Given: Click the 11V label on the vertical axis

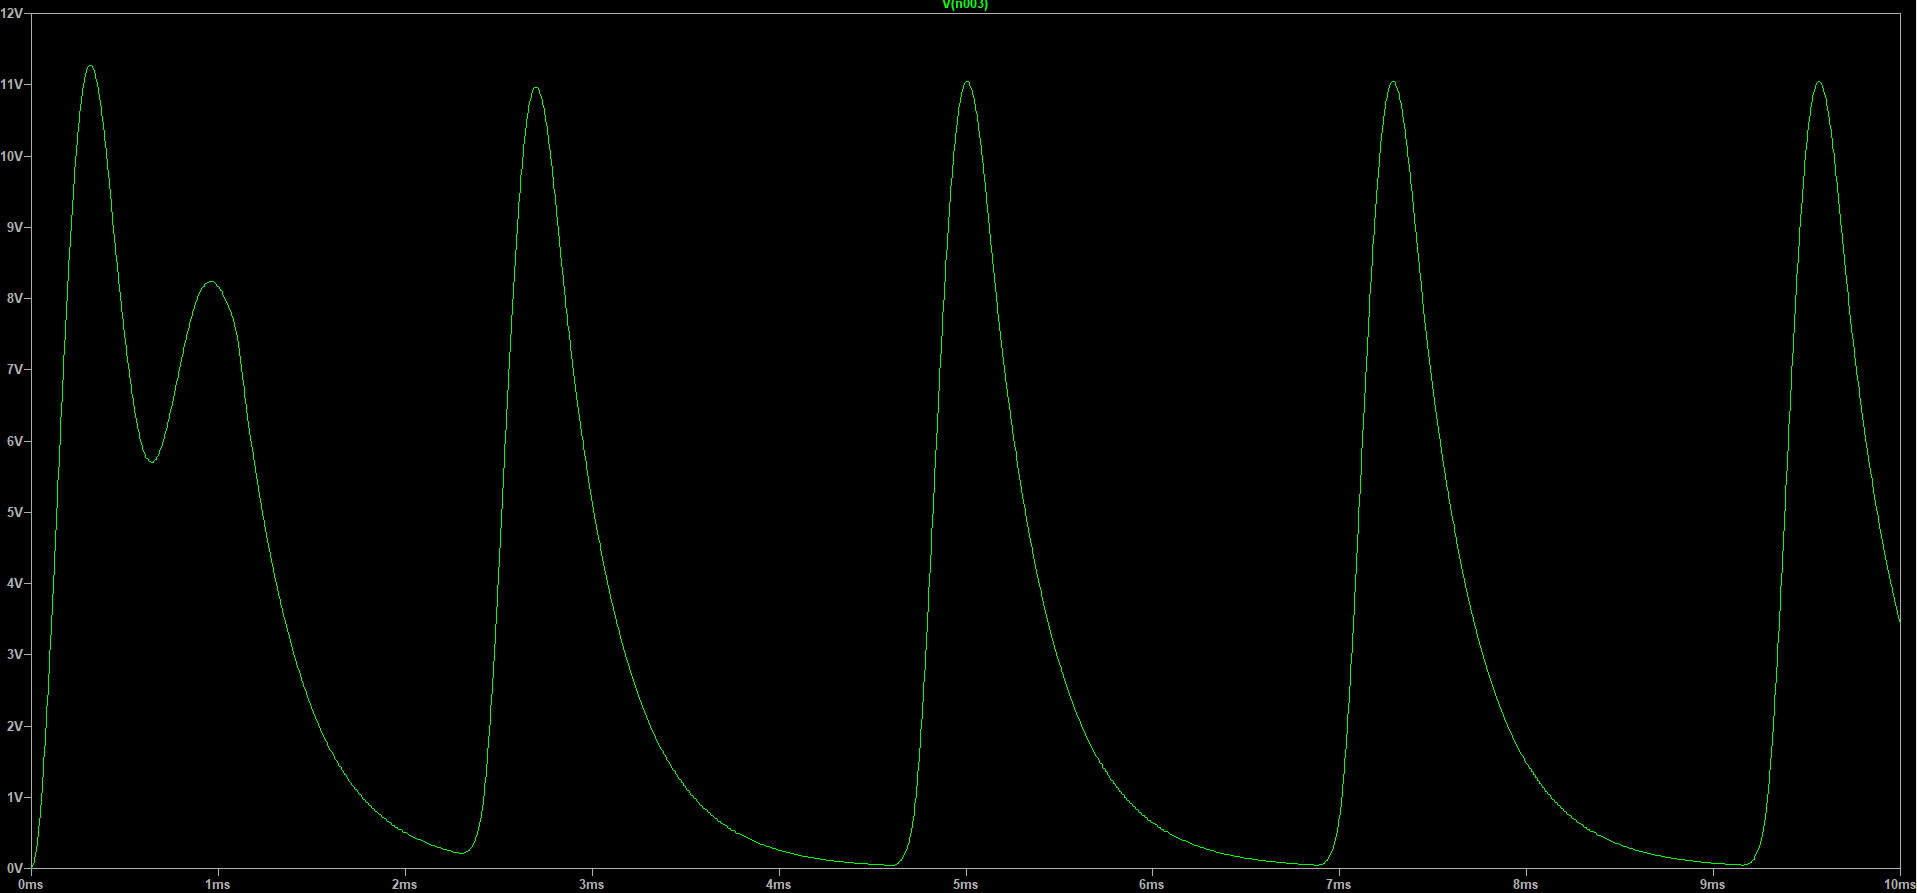Looking at the screenshot, I should [x=11, y=85].
